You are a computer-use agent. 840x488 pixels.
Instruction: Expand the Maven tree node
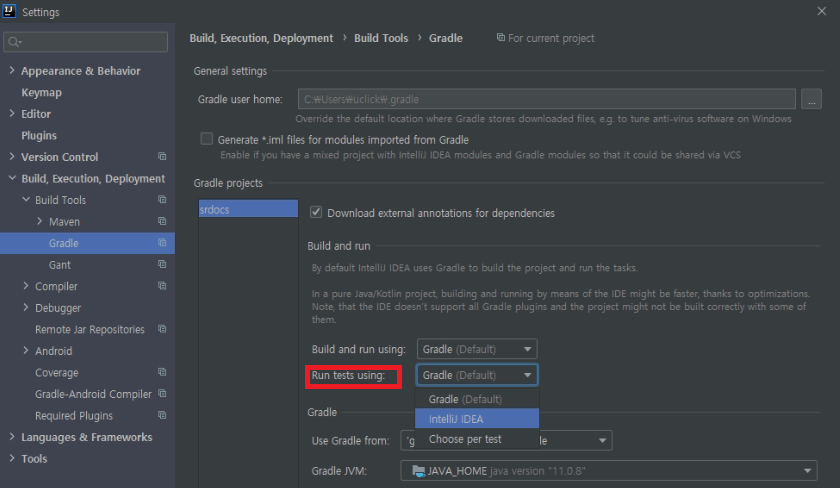40,221
